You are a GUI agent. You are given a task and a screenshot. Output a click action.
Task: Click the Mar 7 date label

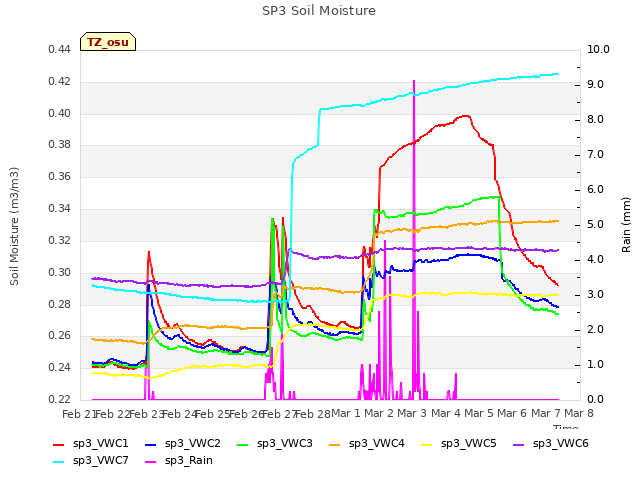click(546, 414)
